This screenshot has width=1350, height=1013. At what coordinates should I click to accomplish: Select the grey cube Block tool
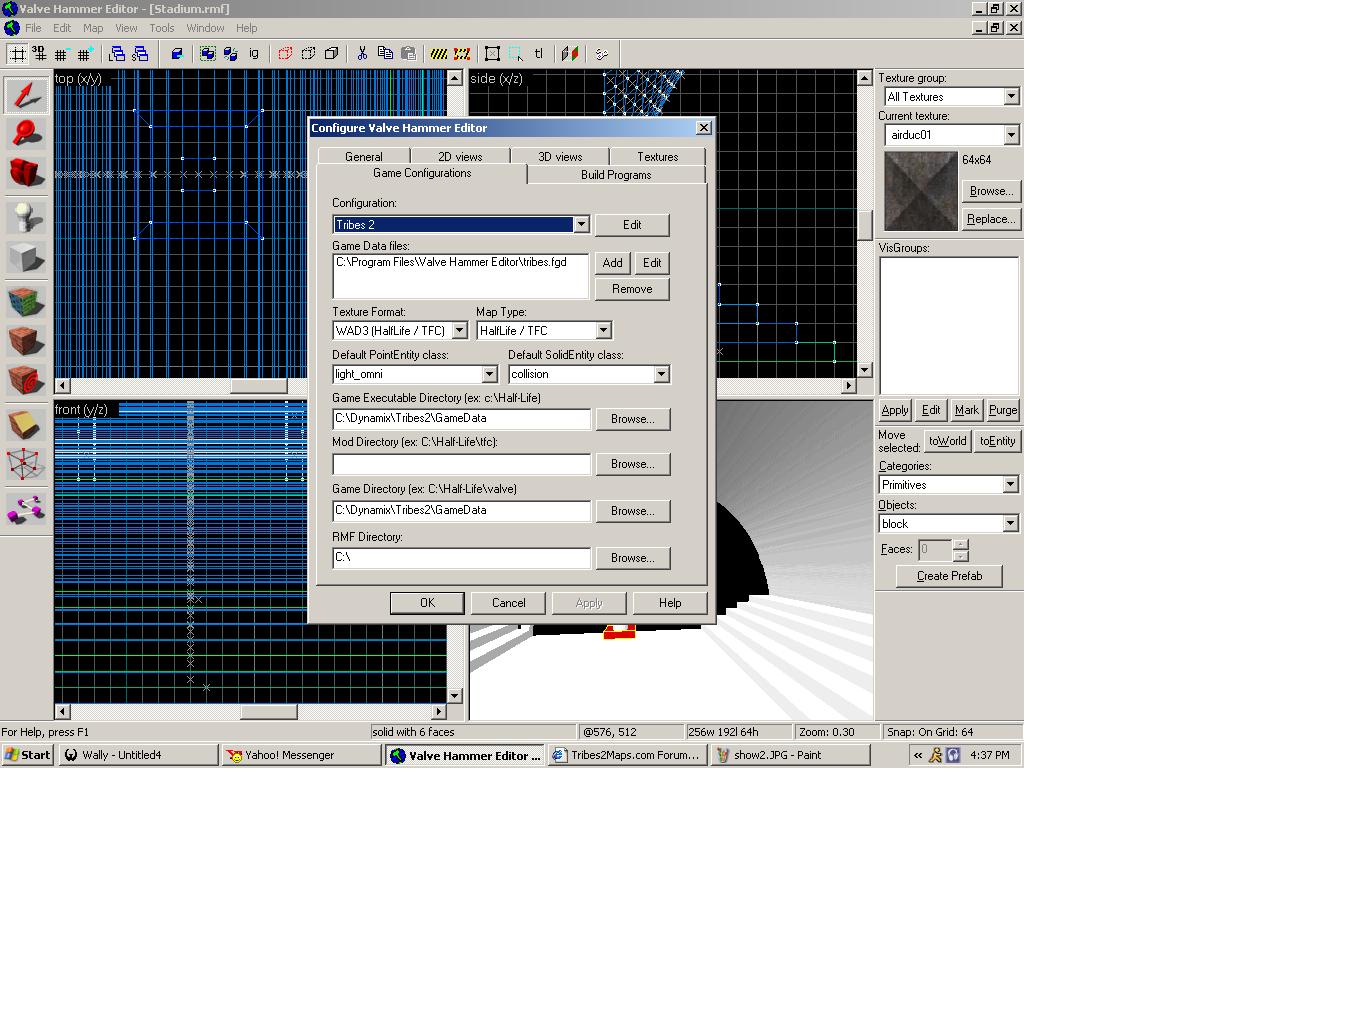tap(26, 257)
